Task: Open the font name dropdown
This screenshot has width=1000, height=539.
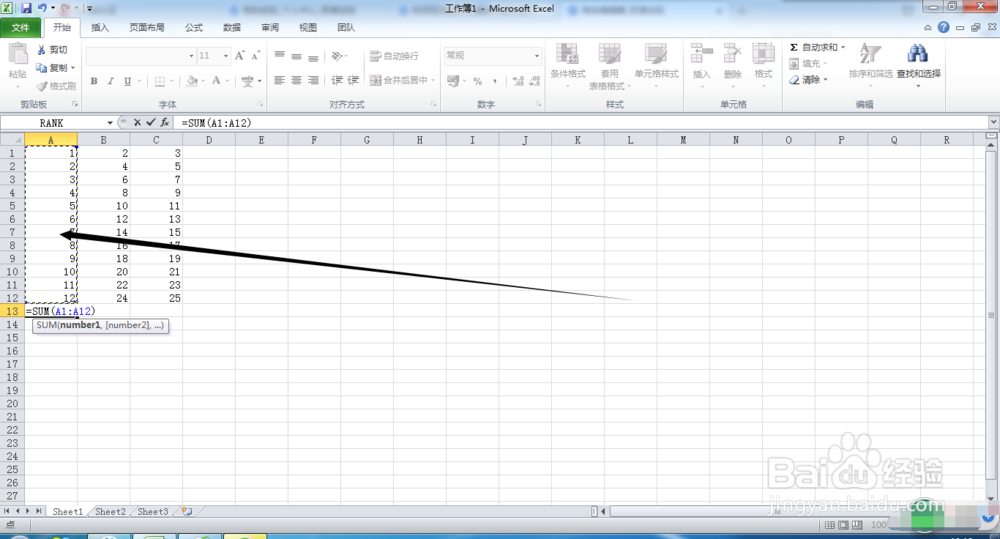Action: click(191, 56)
